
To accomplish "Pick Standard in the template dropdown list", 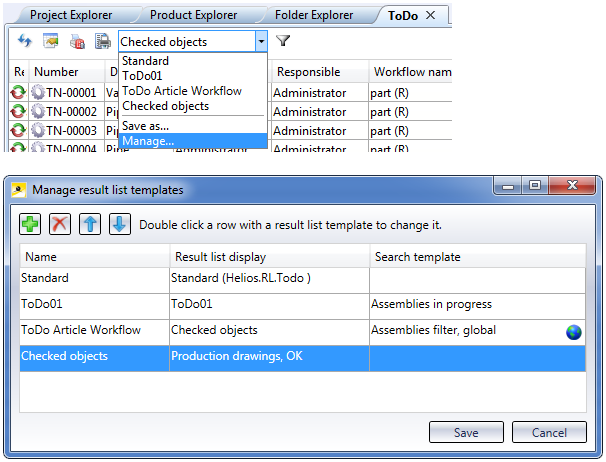I will coord(145,61).
